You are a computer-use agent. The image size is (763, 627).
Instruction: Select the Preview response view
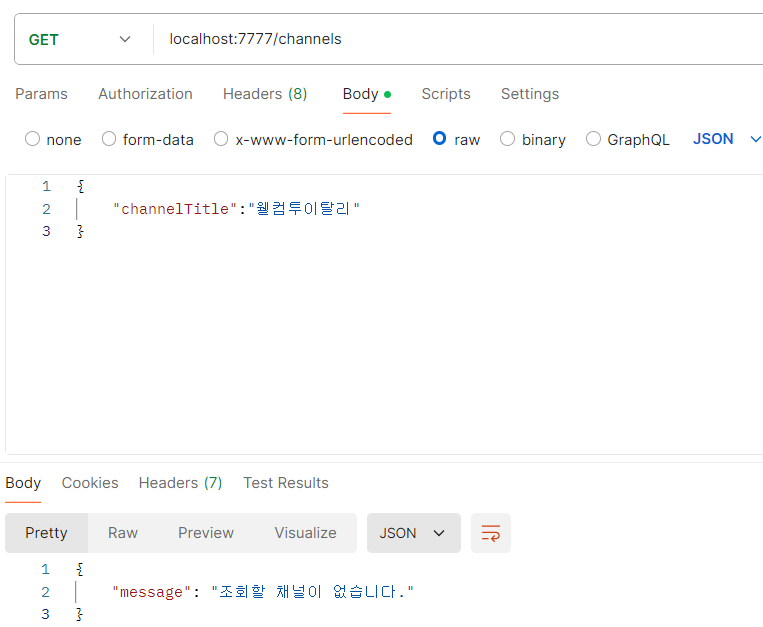point(206,533)
